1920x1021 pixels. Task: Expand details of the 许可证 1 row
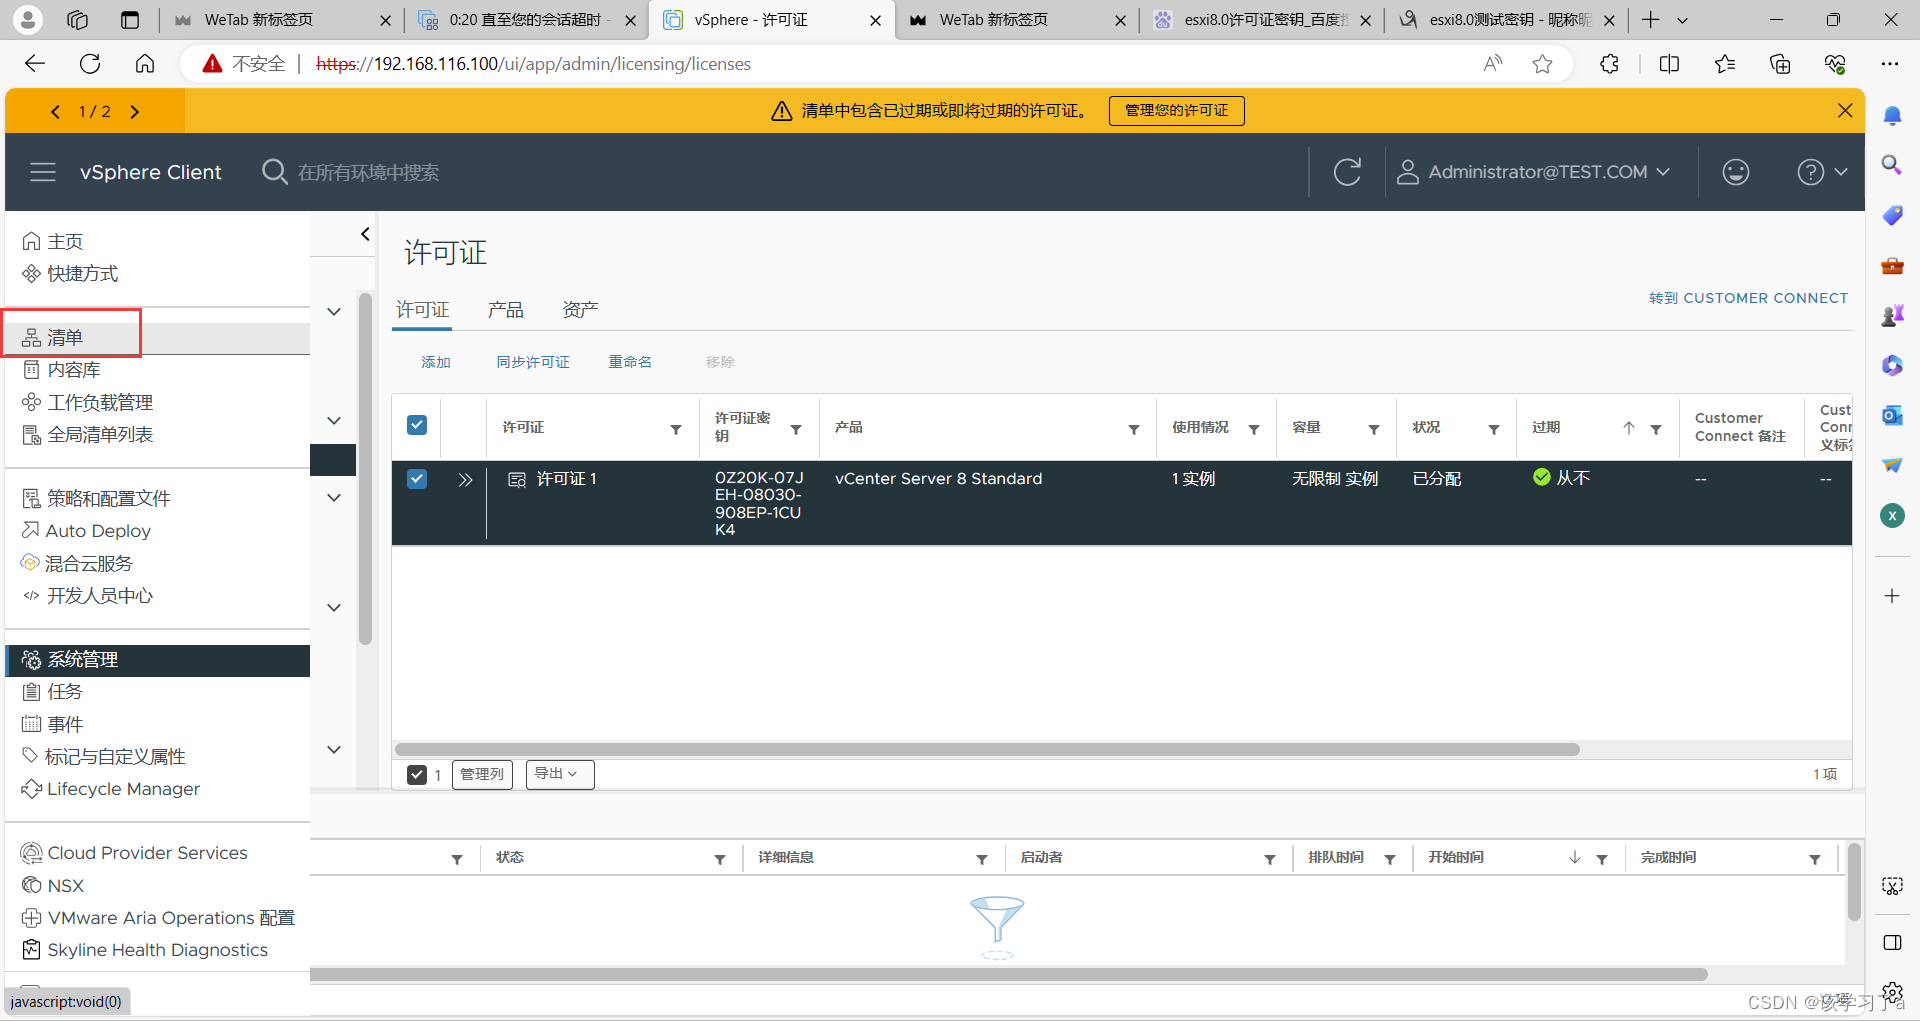[465, 480]
